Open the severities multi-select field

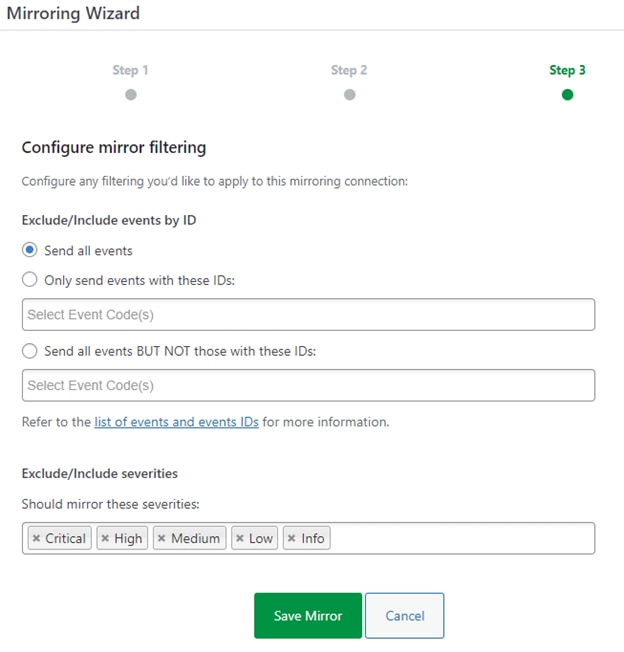click(460, 538)
